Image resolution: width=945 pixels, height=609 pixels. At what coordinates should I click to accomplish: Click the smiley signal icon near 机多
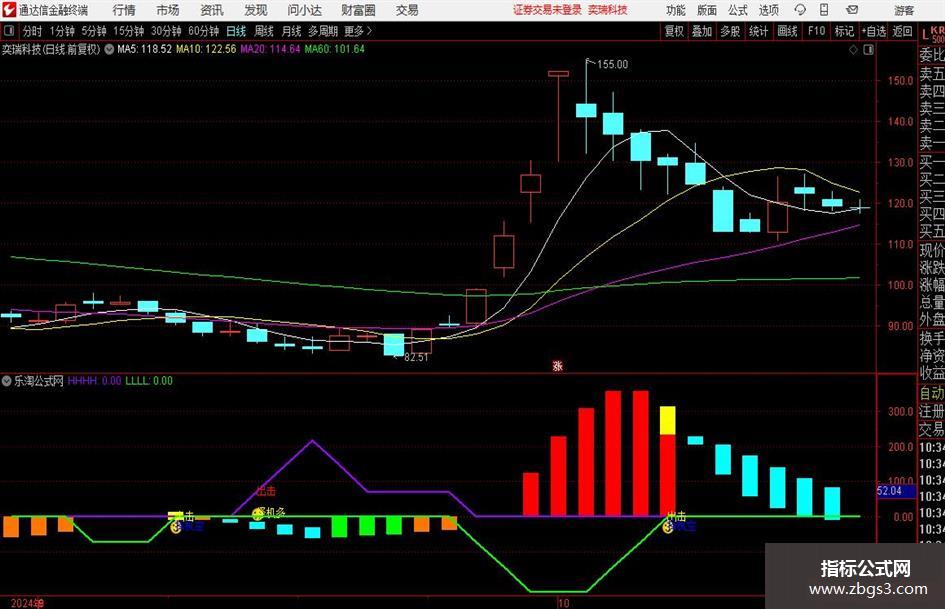click(258, 513)
